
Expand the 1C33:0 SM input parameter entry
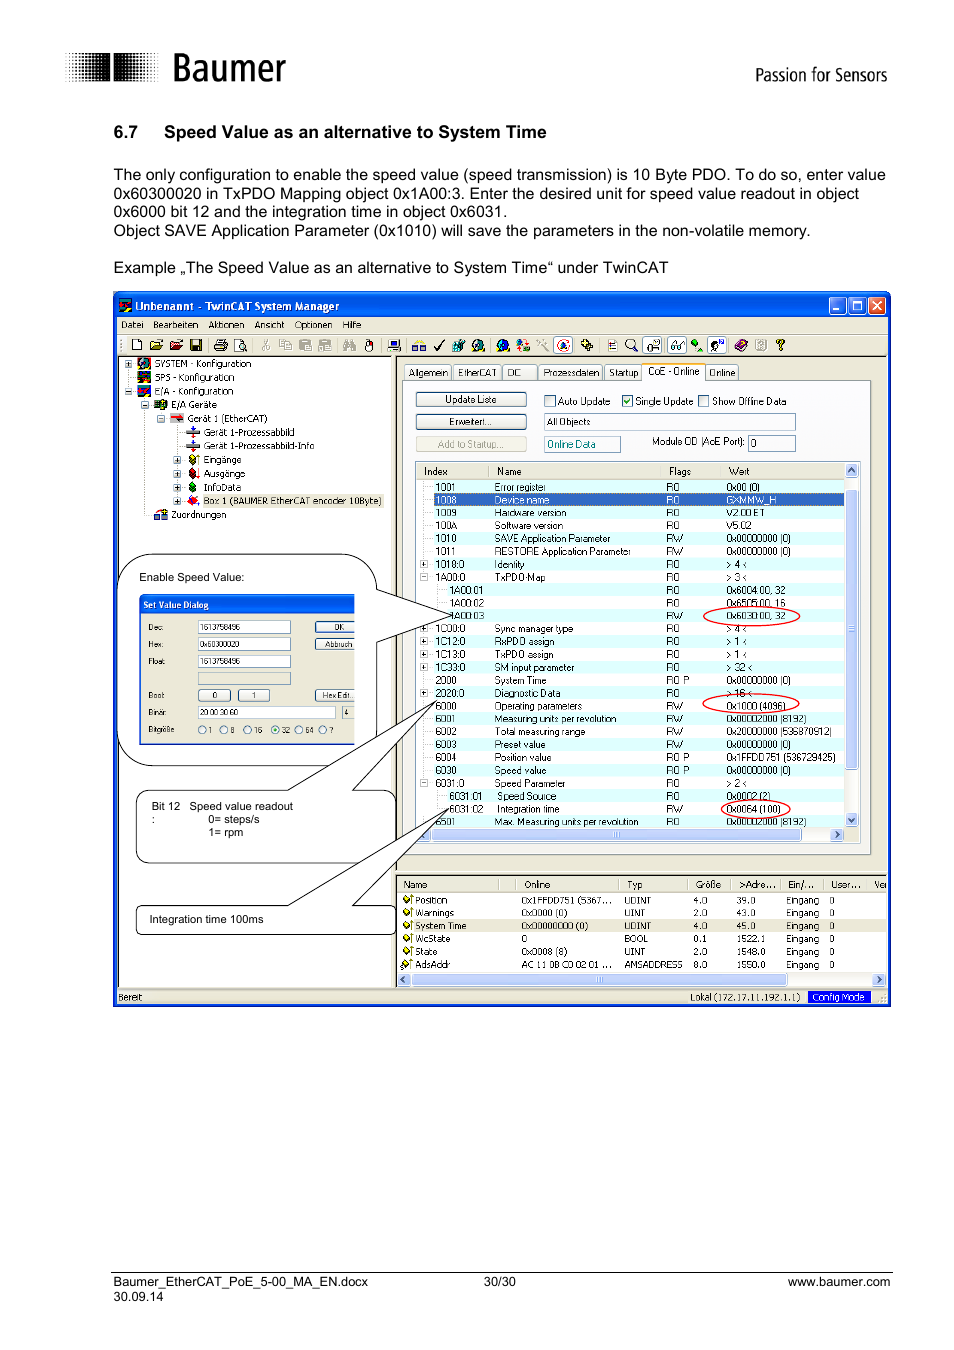[424, 667]
